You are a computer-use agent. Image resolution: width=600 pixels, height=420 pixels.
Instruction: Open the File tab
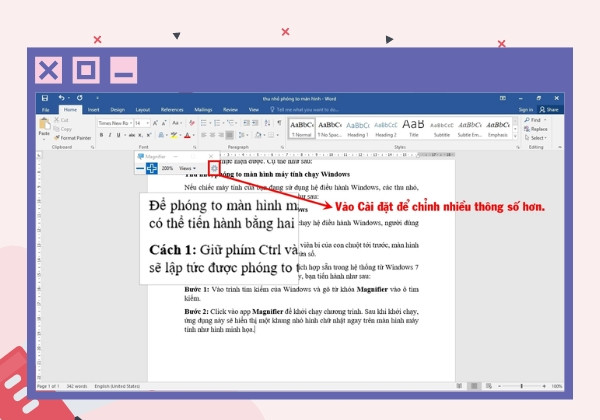coord(46,110)
